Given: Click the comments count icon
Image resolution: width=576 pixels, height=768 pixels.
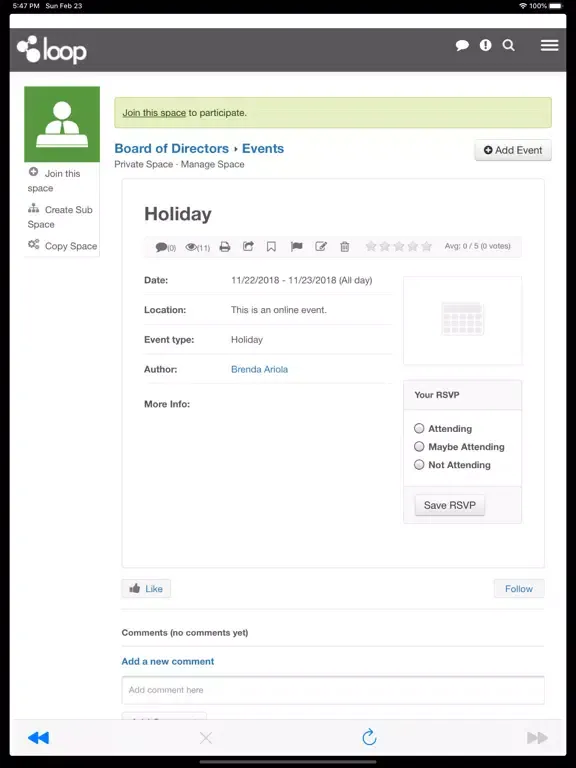Looking at the screenshot, I should [166, 247].
